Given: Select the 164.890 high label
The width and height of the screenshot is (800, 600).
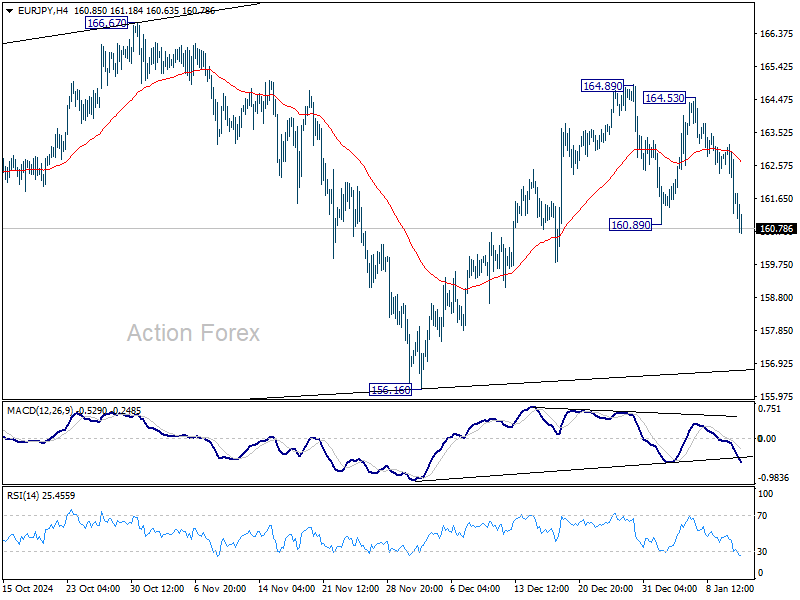Looking at the screenshot, I should click(603, 86).
